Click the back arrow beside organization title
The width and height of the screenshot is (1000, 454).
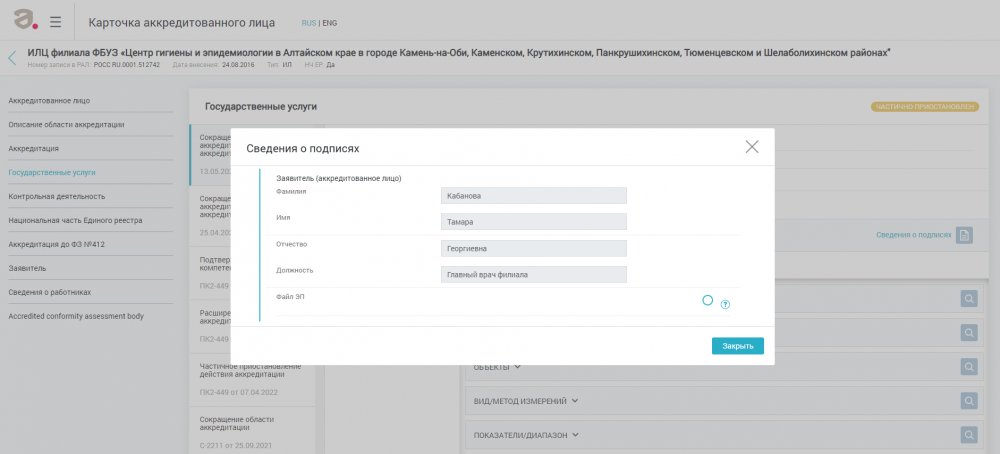[12, 57]
